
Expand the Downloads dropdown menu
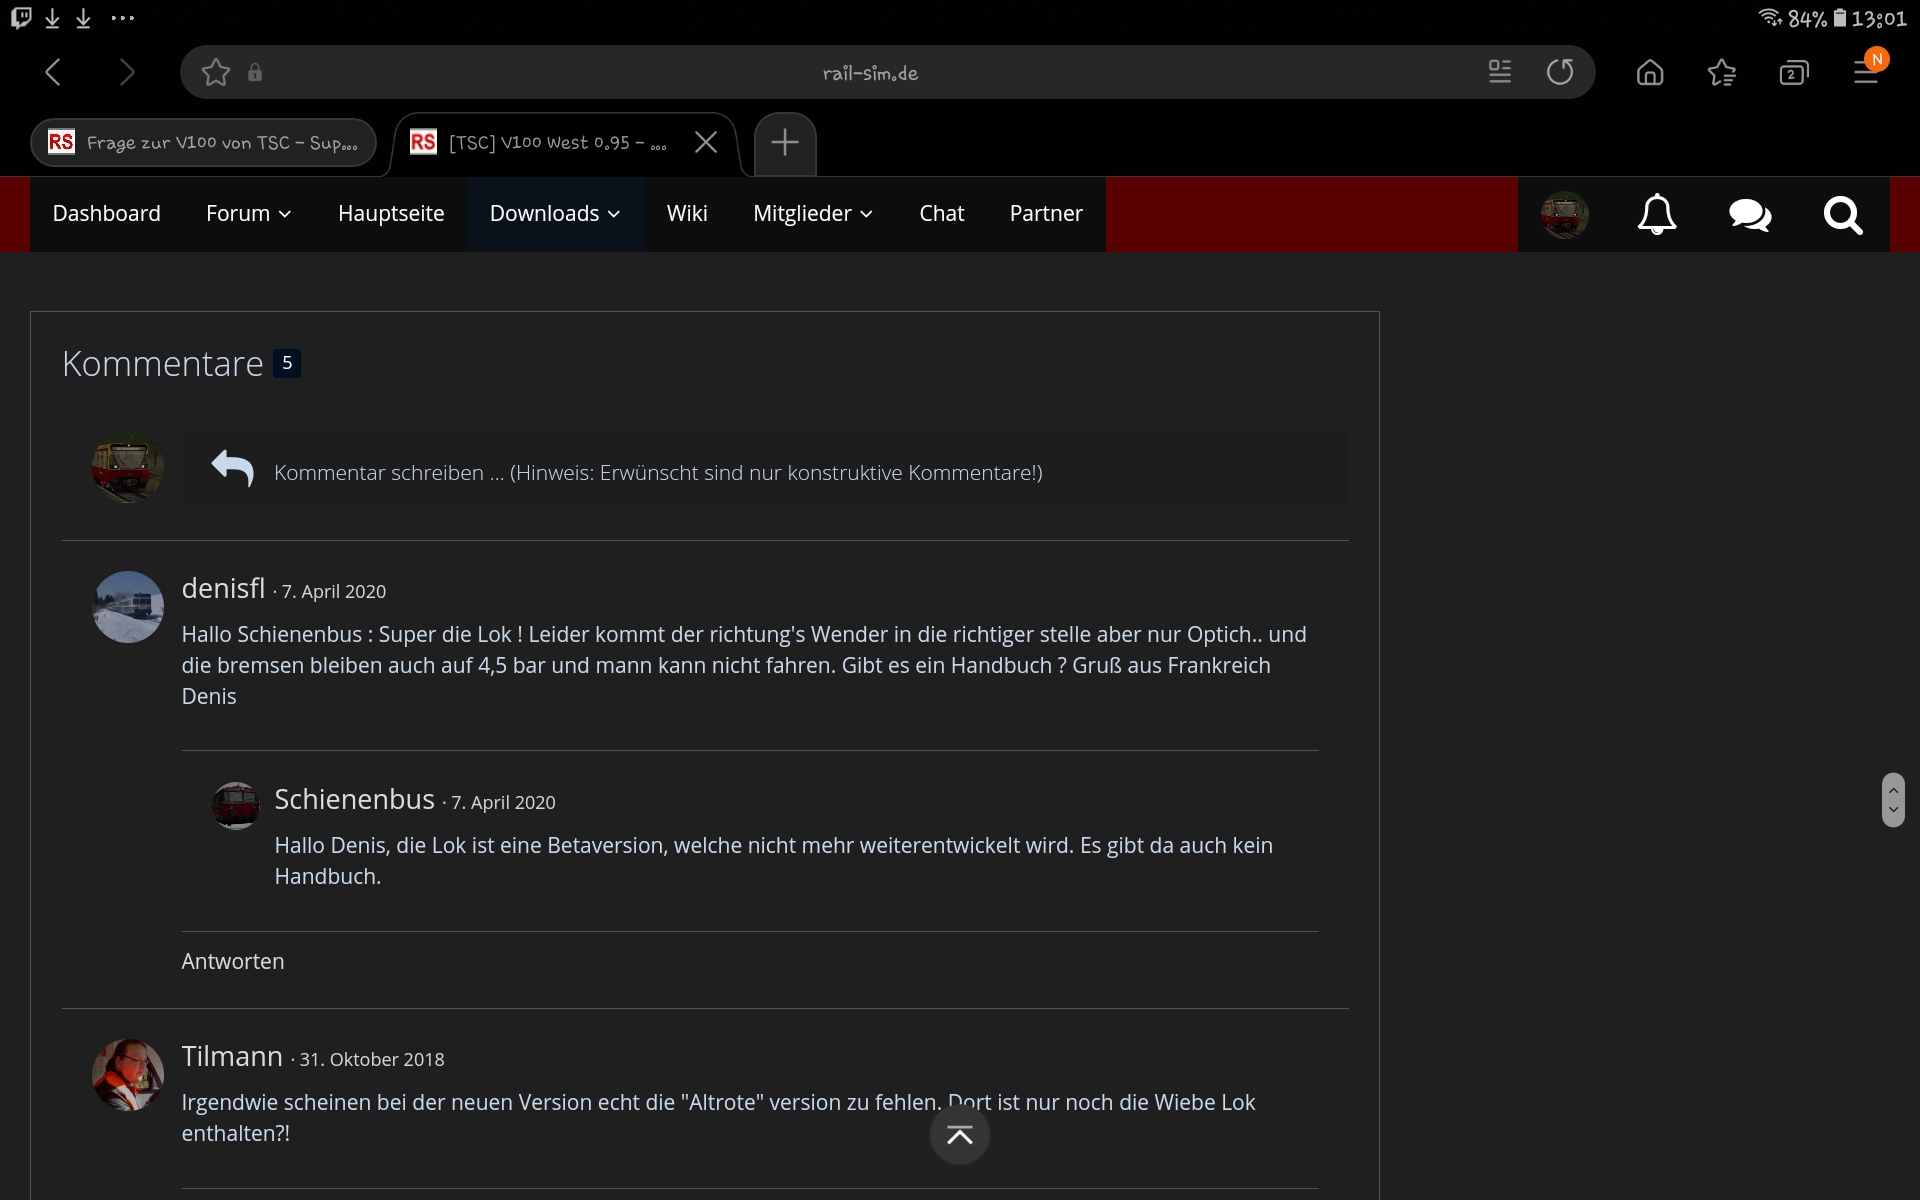click(555, 214)
